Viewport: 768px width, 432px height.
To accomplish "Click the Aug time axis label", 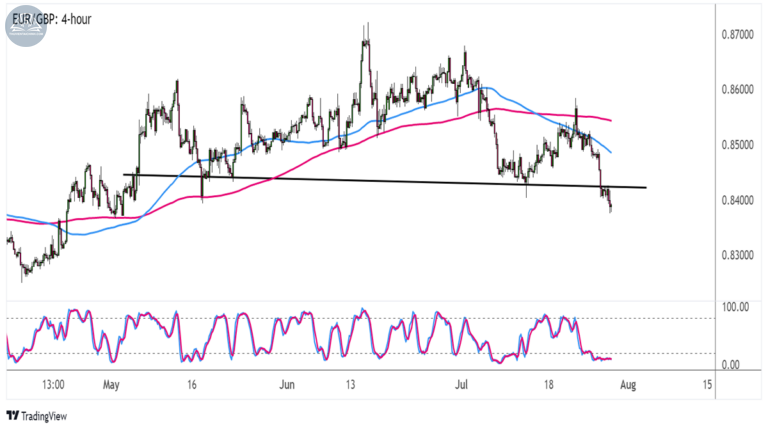I will point(628,385).
